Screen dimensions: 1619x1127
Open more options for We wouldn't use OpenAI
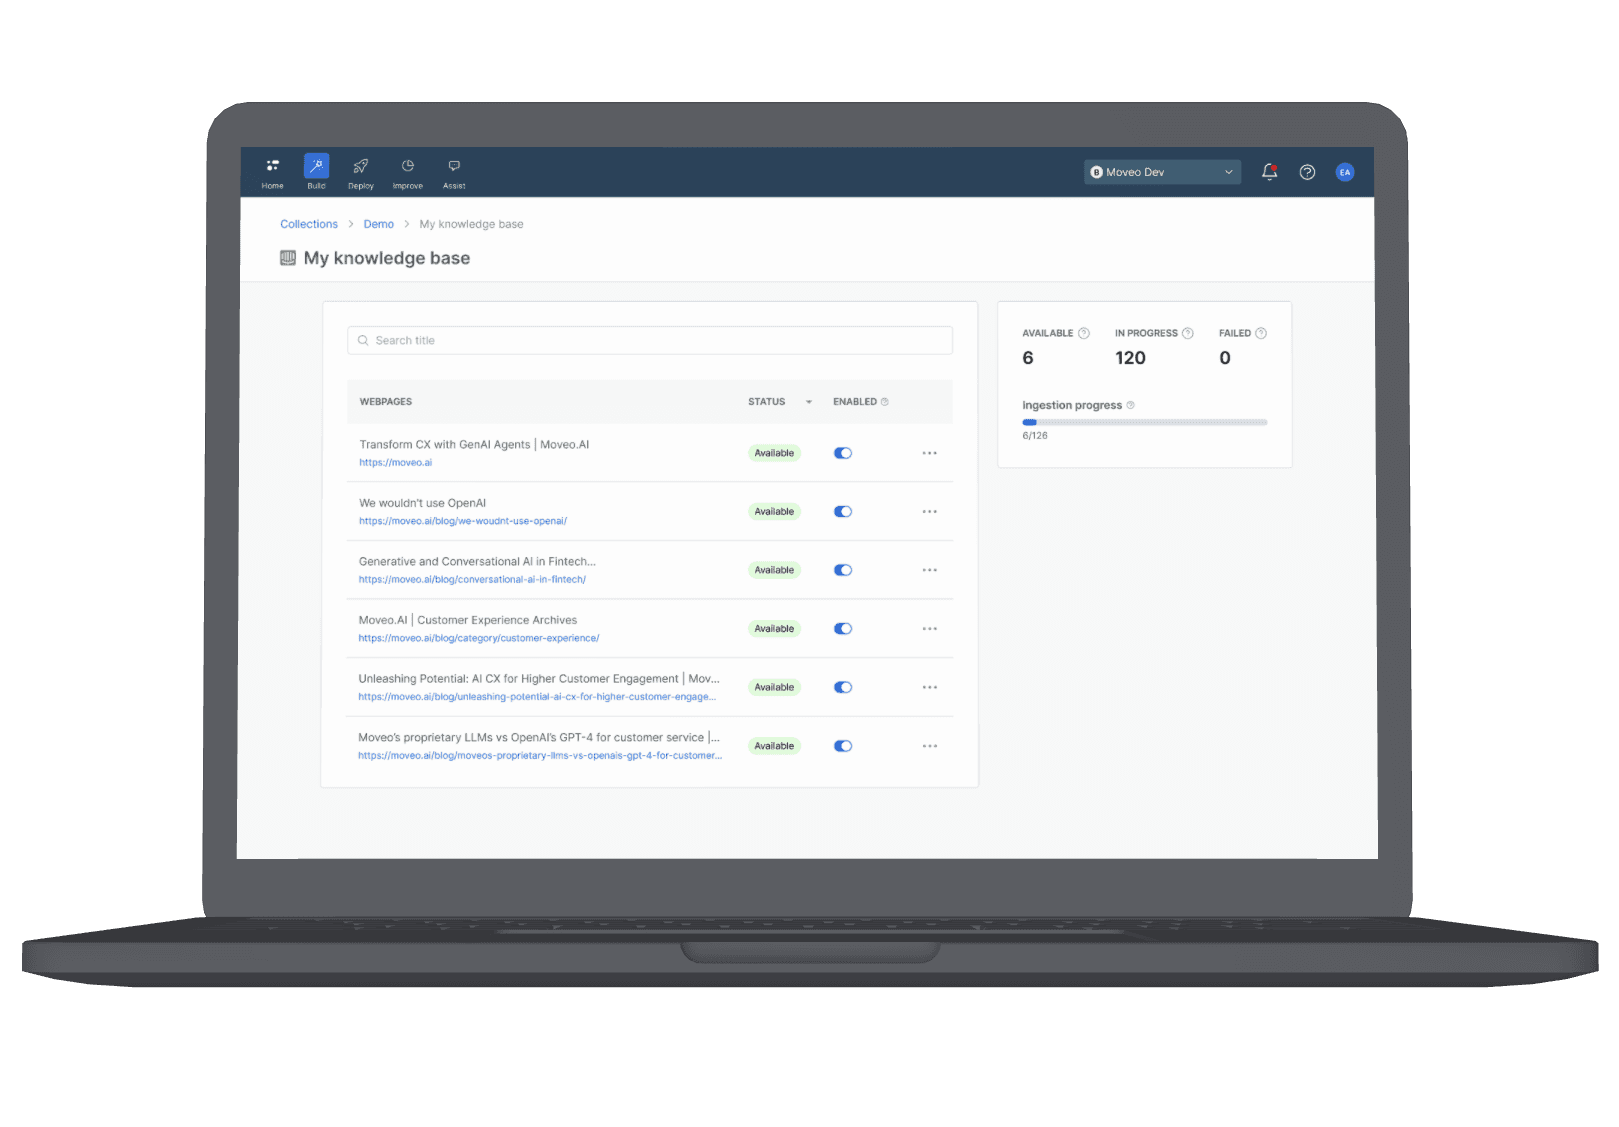[x=930, y=511]
